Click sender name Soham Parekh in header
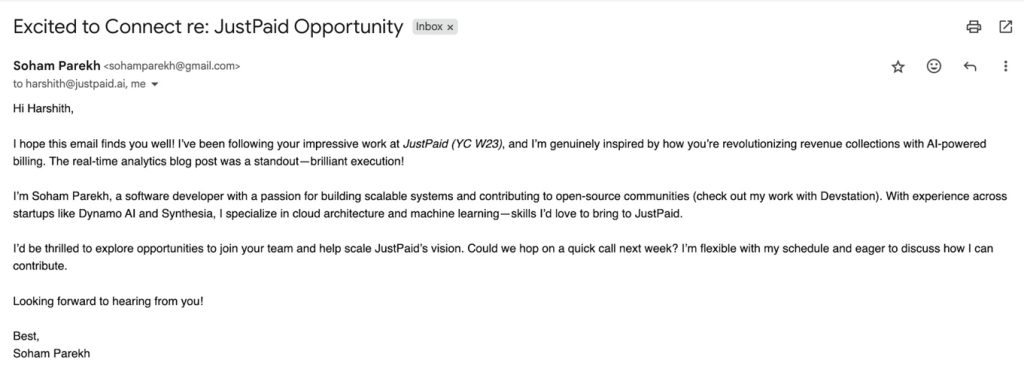 coord(56,65)
